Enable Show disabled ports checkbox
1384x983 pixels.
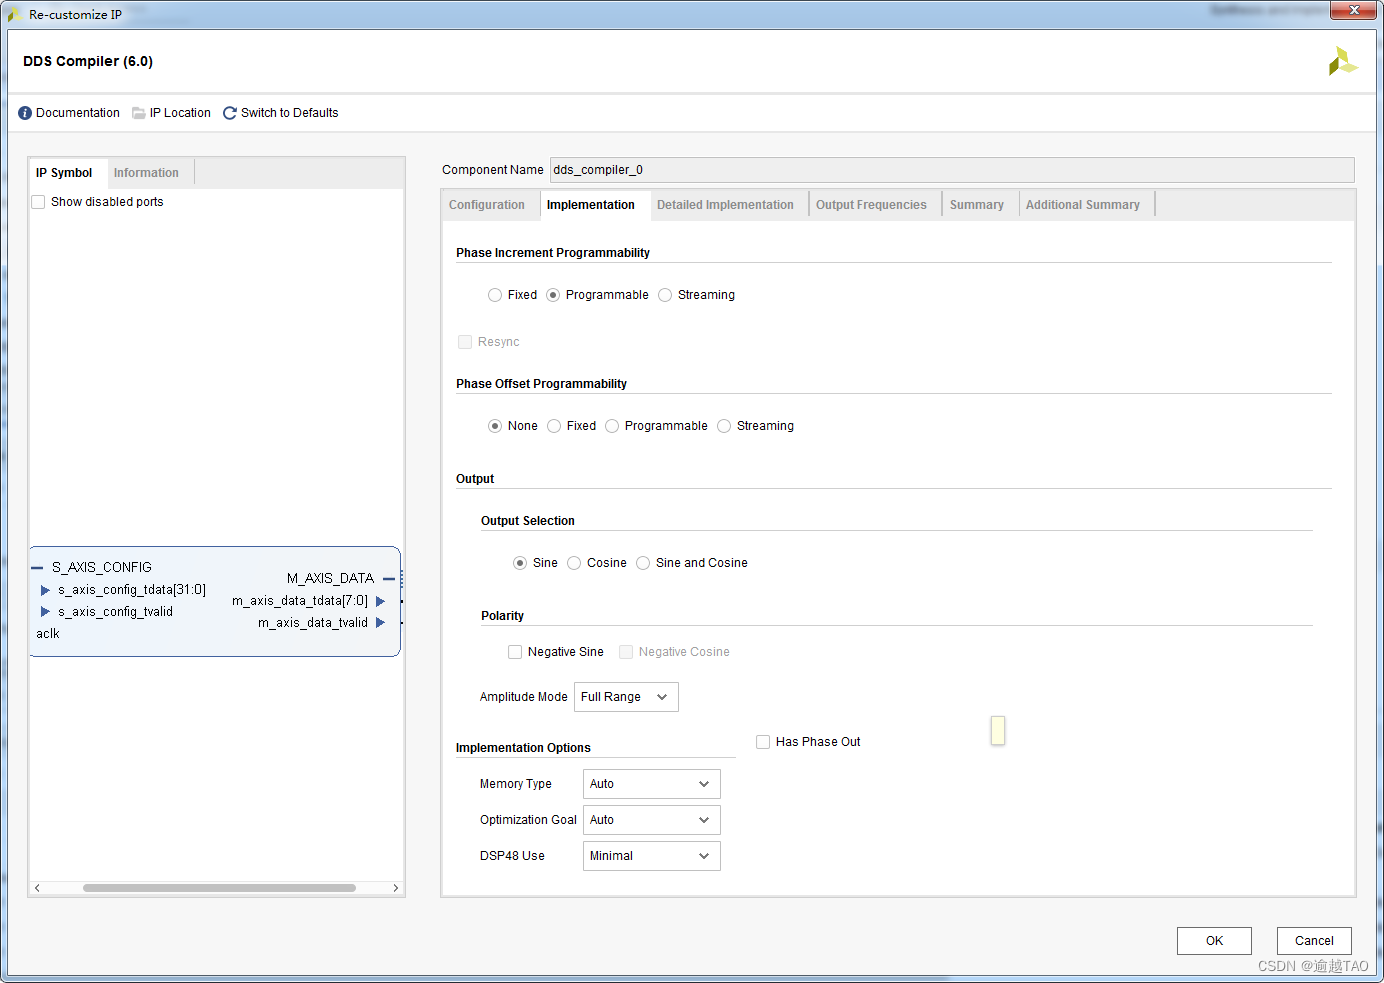coord(38,202)
